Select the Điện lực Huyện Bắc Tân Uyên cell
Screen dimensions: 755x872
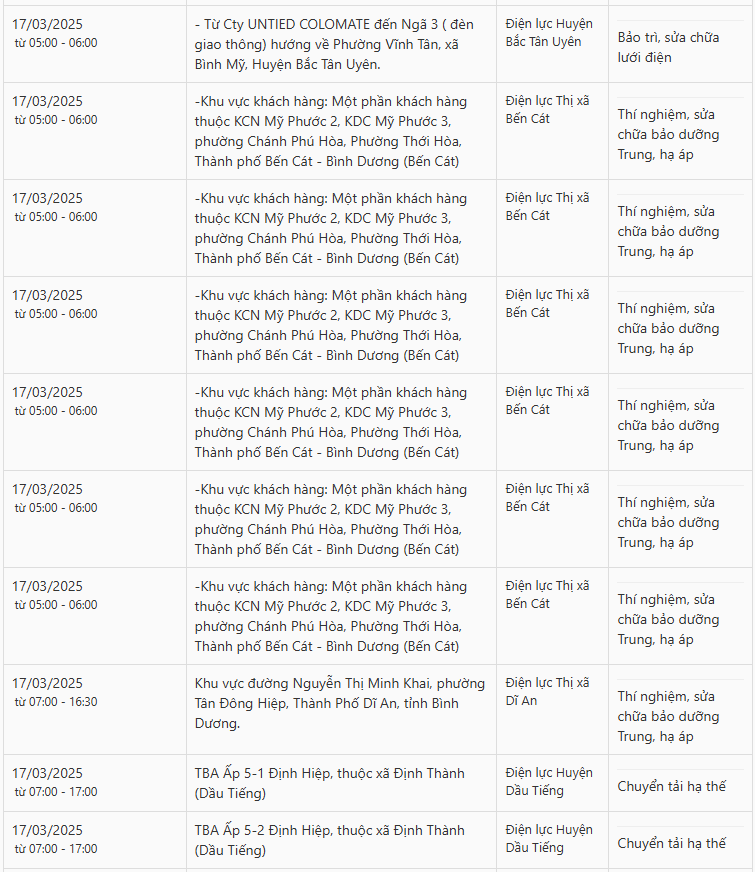pyautogui.click(x=549, y=33)
